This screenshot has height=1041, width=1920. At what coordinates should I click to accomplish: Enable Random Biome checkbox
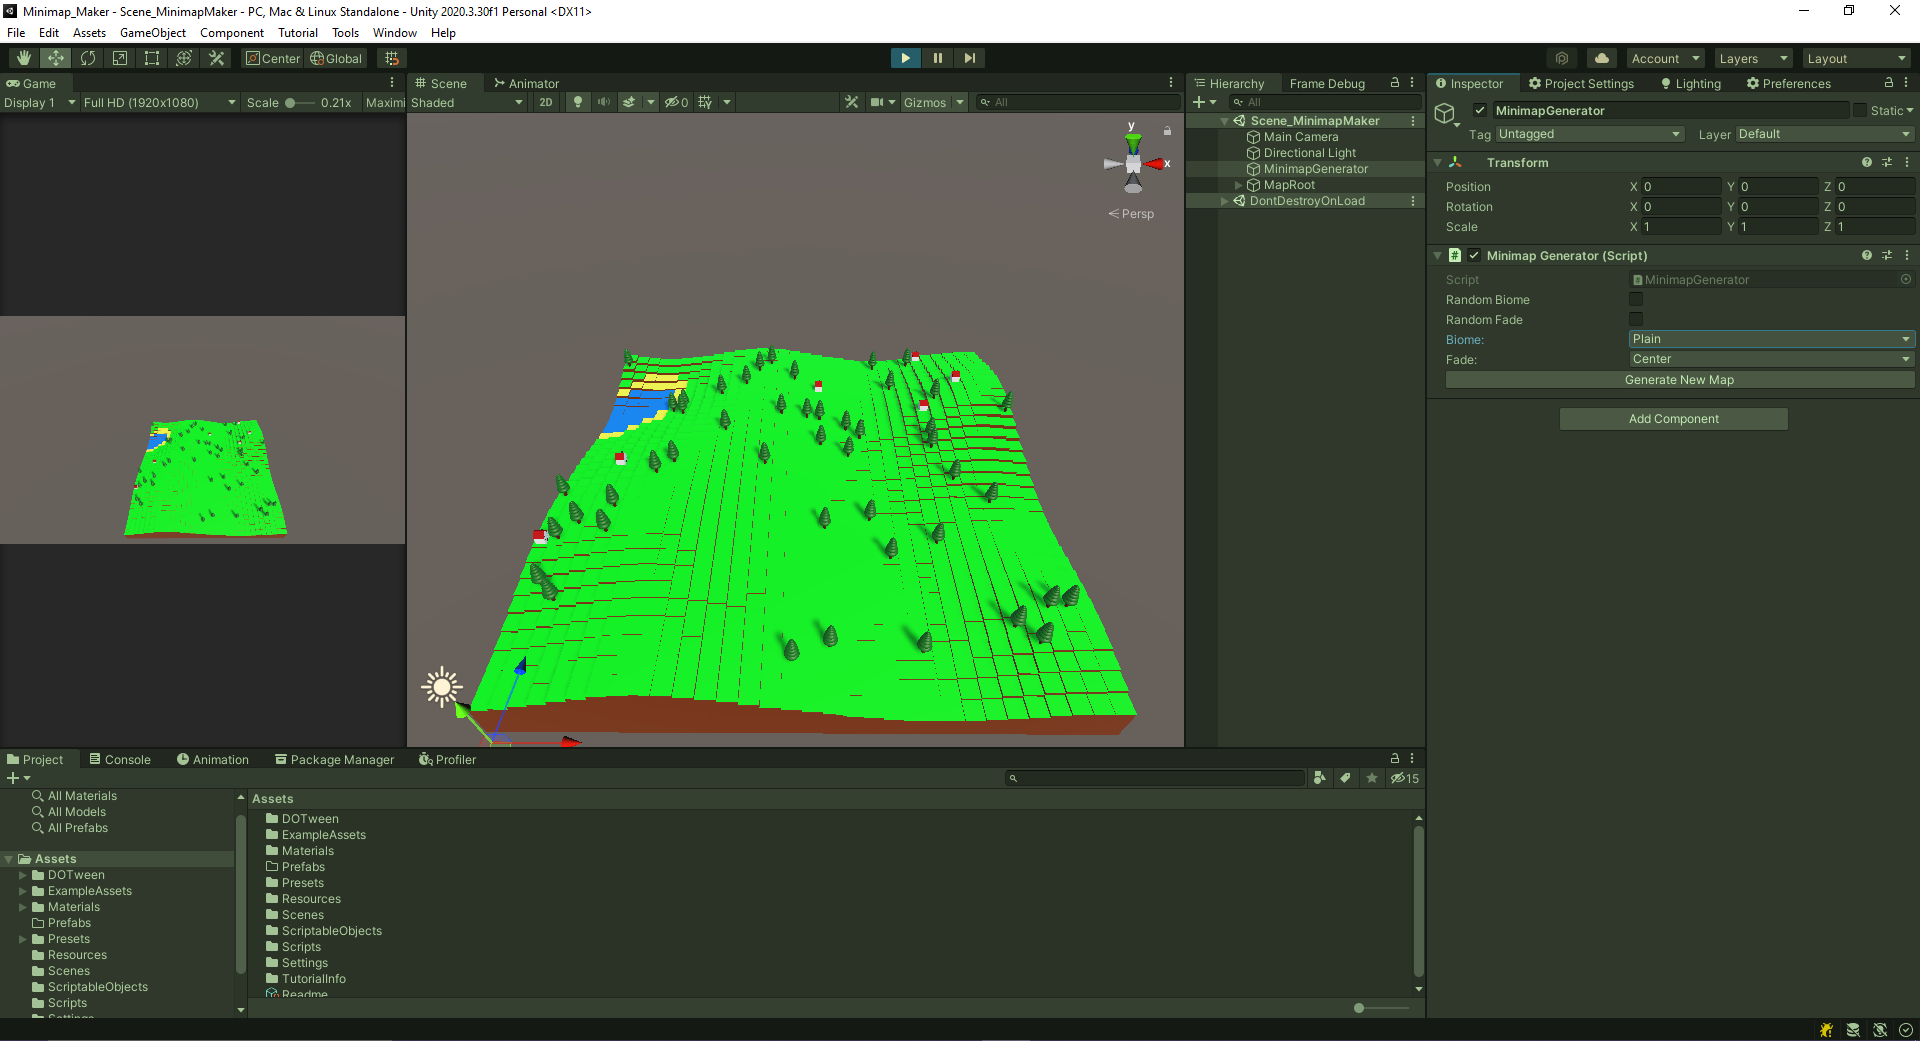point(1636,299)
